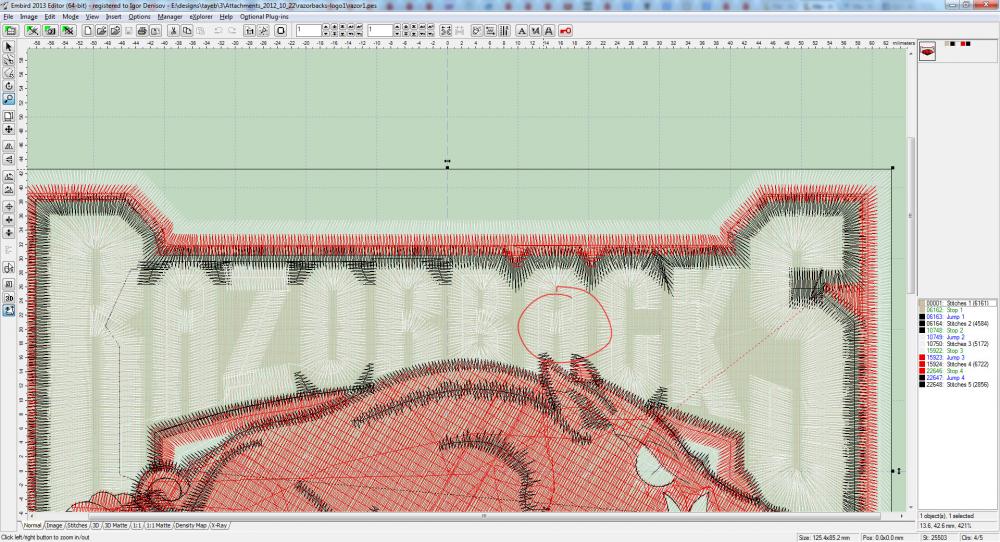Click the Cut scissors icon
The height and width of the screenshot is (542, 1000).
(173, 31)
